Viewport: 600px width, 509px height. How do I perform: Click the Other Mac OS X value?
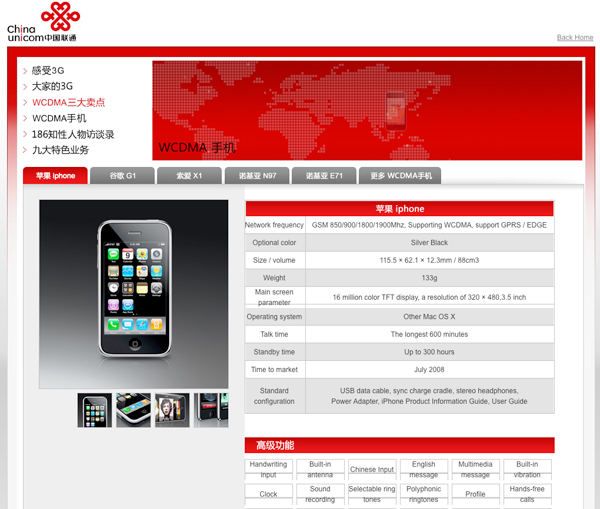pyautogui.click(x=429, y=316)
